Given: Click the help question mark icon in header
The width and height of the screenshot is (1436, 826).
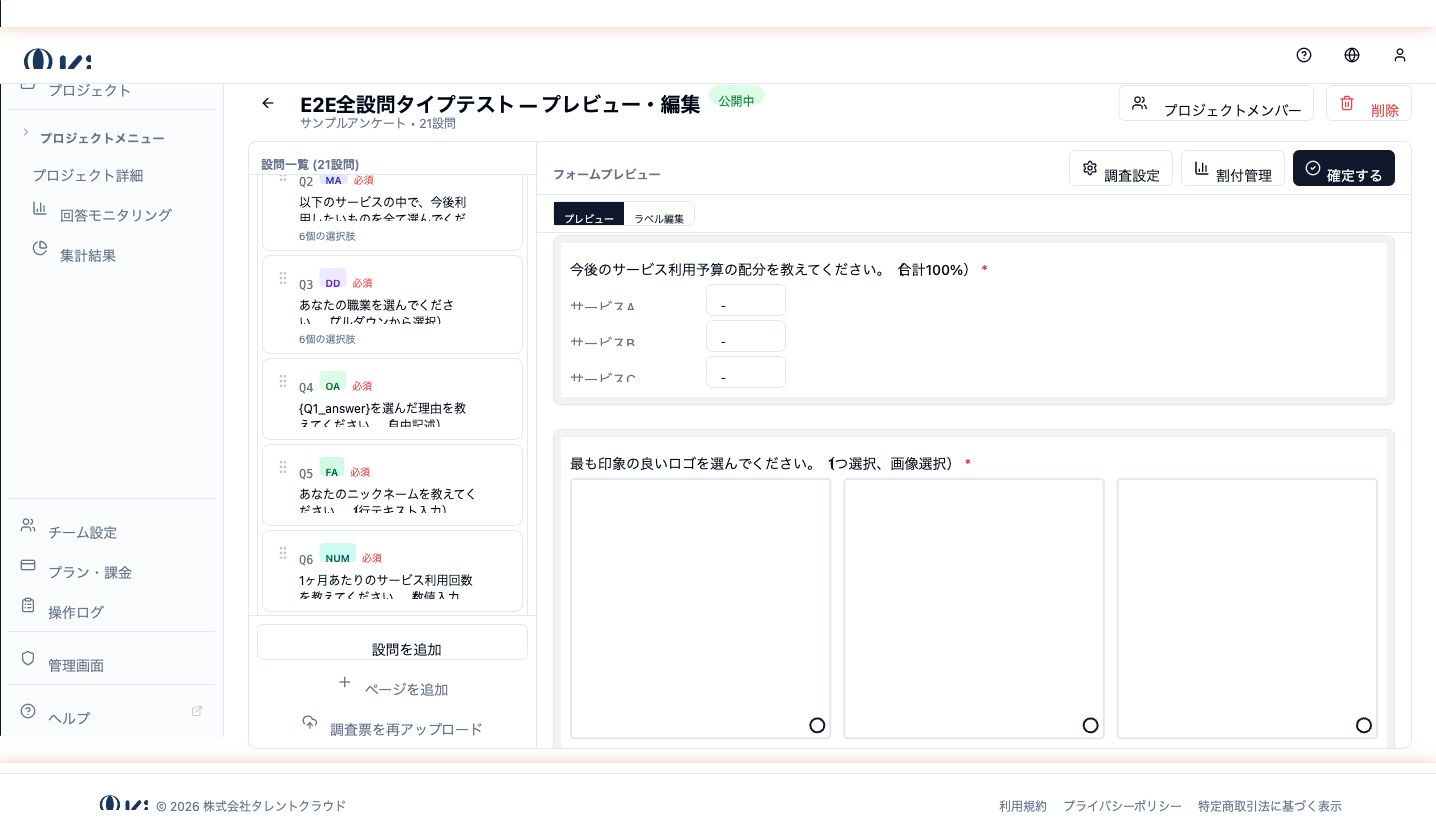Looking at the screenshot, I should coord(1303,55).
